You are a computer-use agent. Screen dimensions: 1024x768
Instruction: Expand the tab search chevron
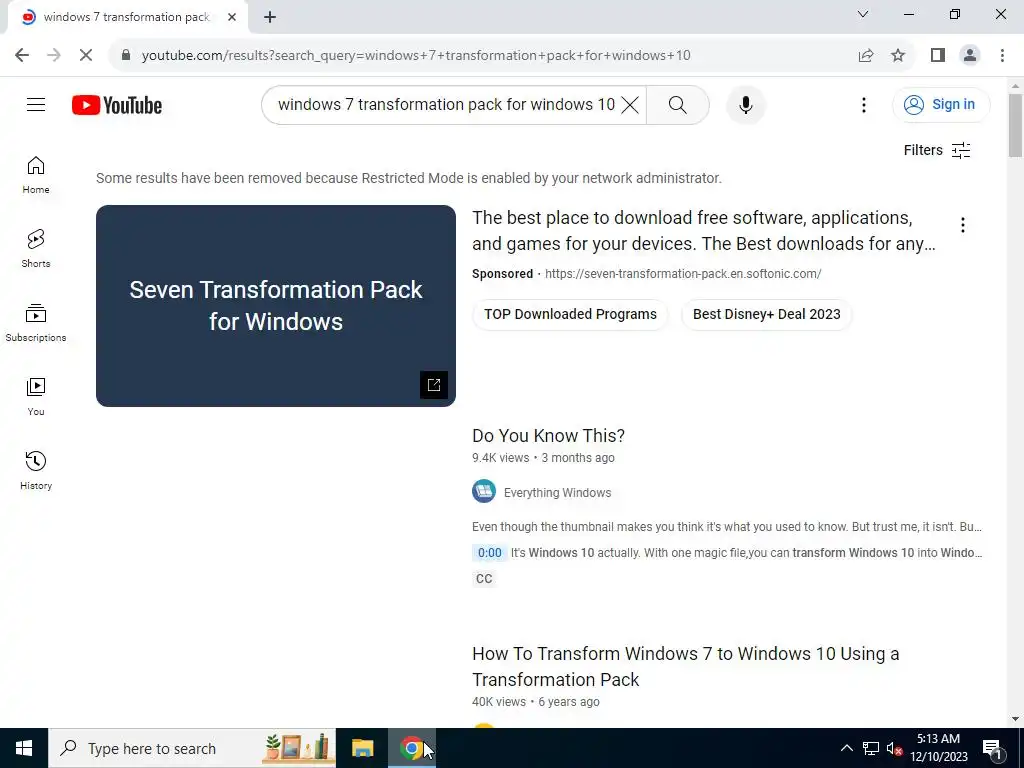pos(863,14)
